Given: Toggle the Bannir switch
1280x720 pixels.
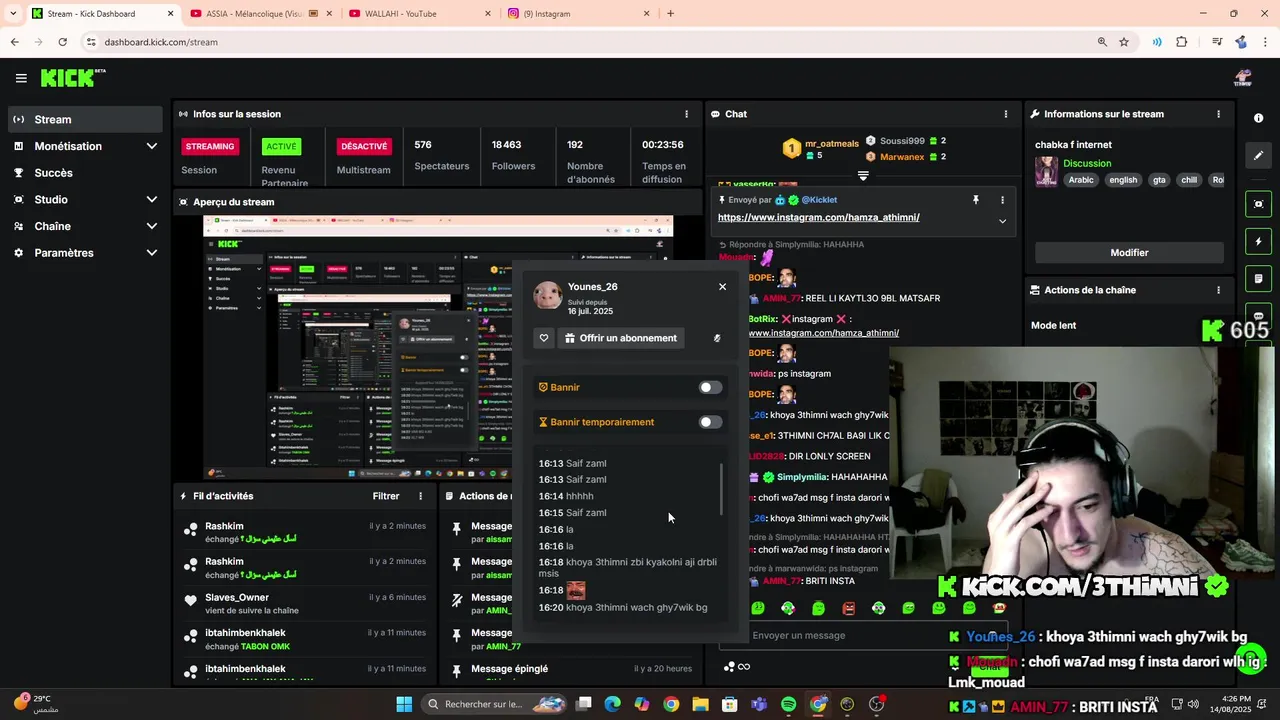Looking at the screenshot, I should coord(710,388).
